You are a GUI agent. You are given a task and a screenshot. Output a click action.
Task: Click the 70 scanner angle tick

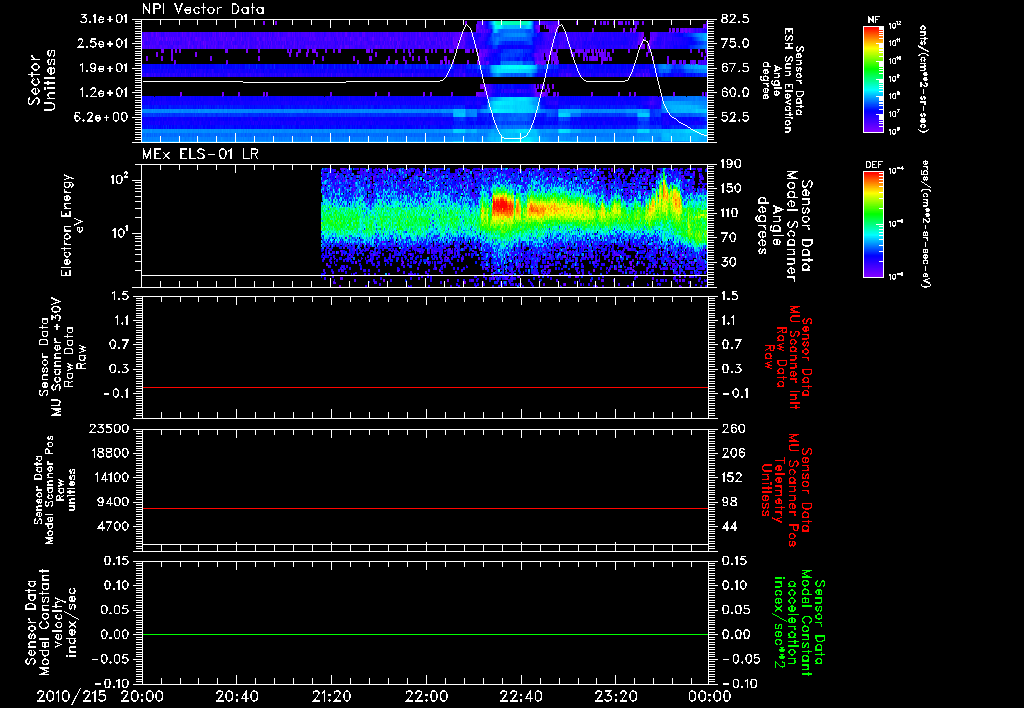(729, 238)
